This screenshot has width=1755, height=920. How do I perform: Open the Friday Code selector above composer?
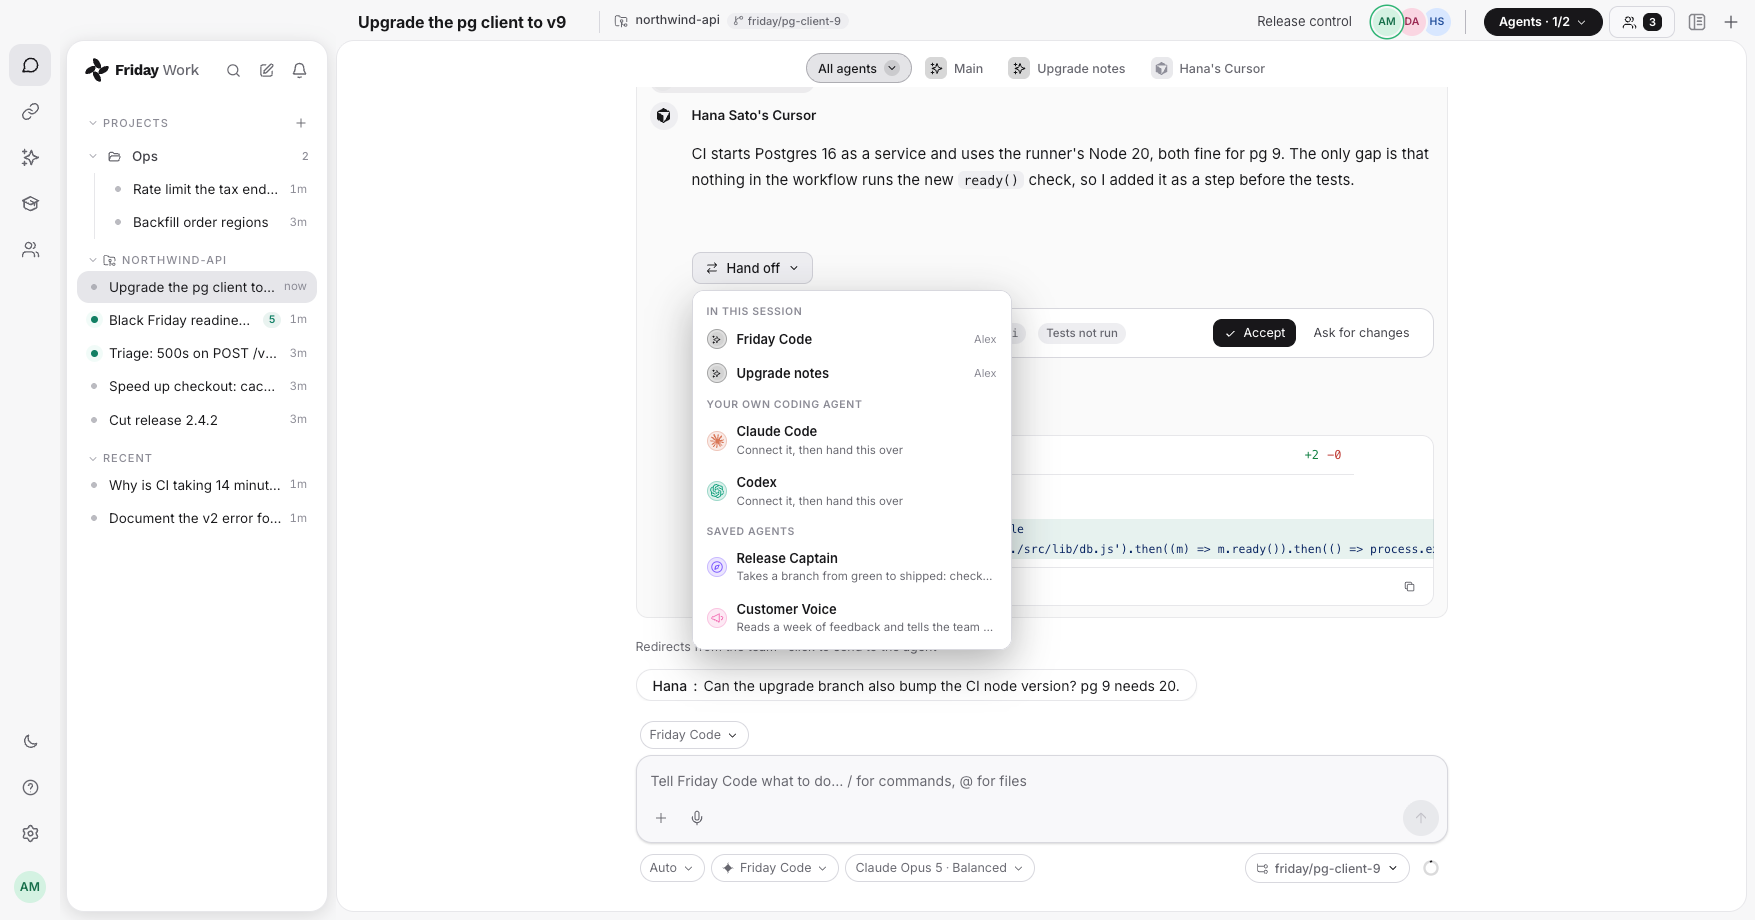point(694,735)
